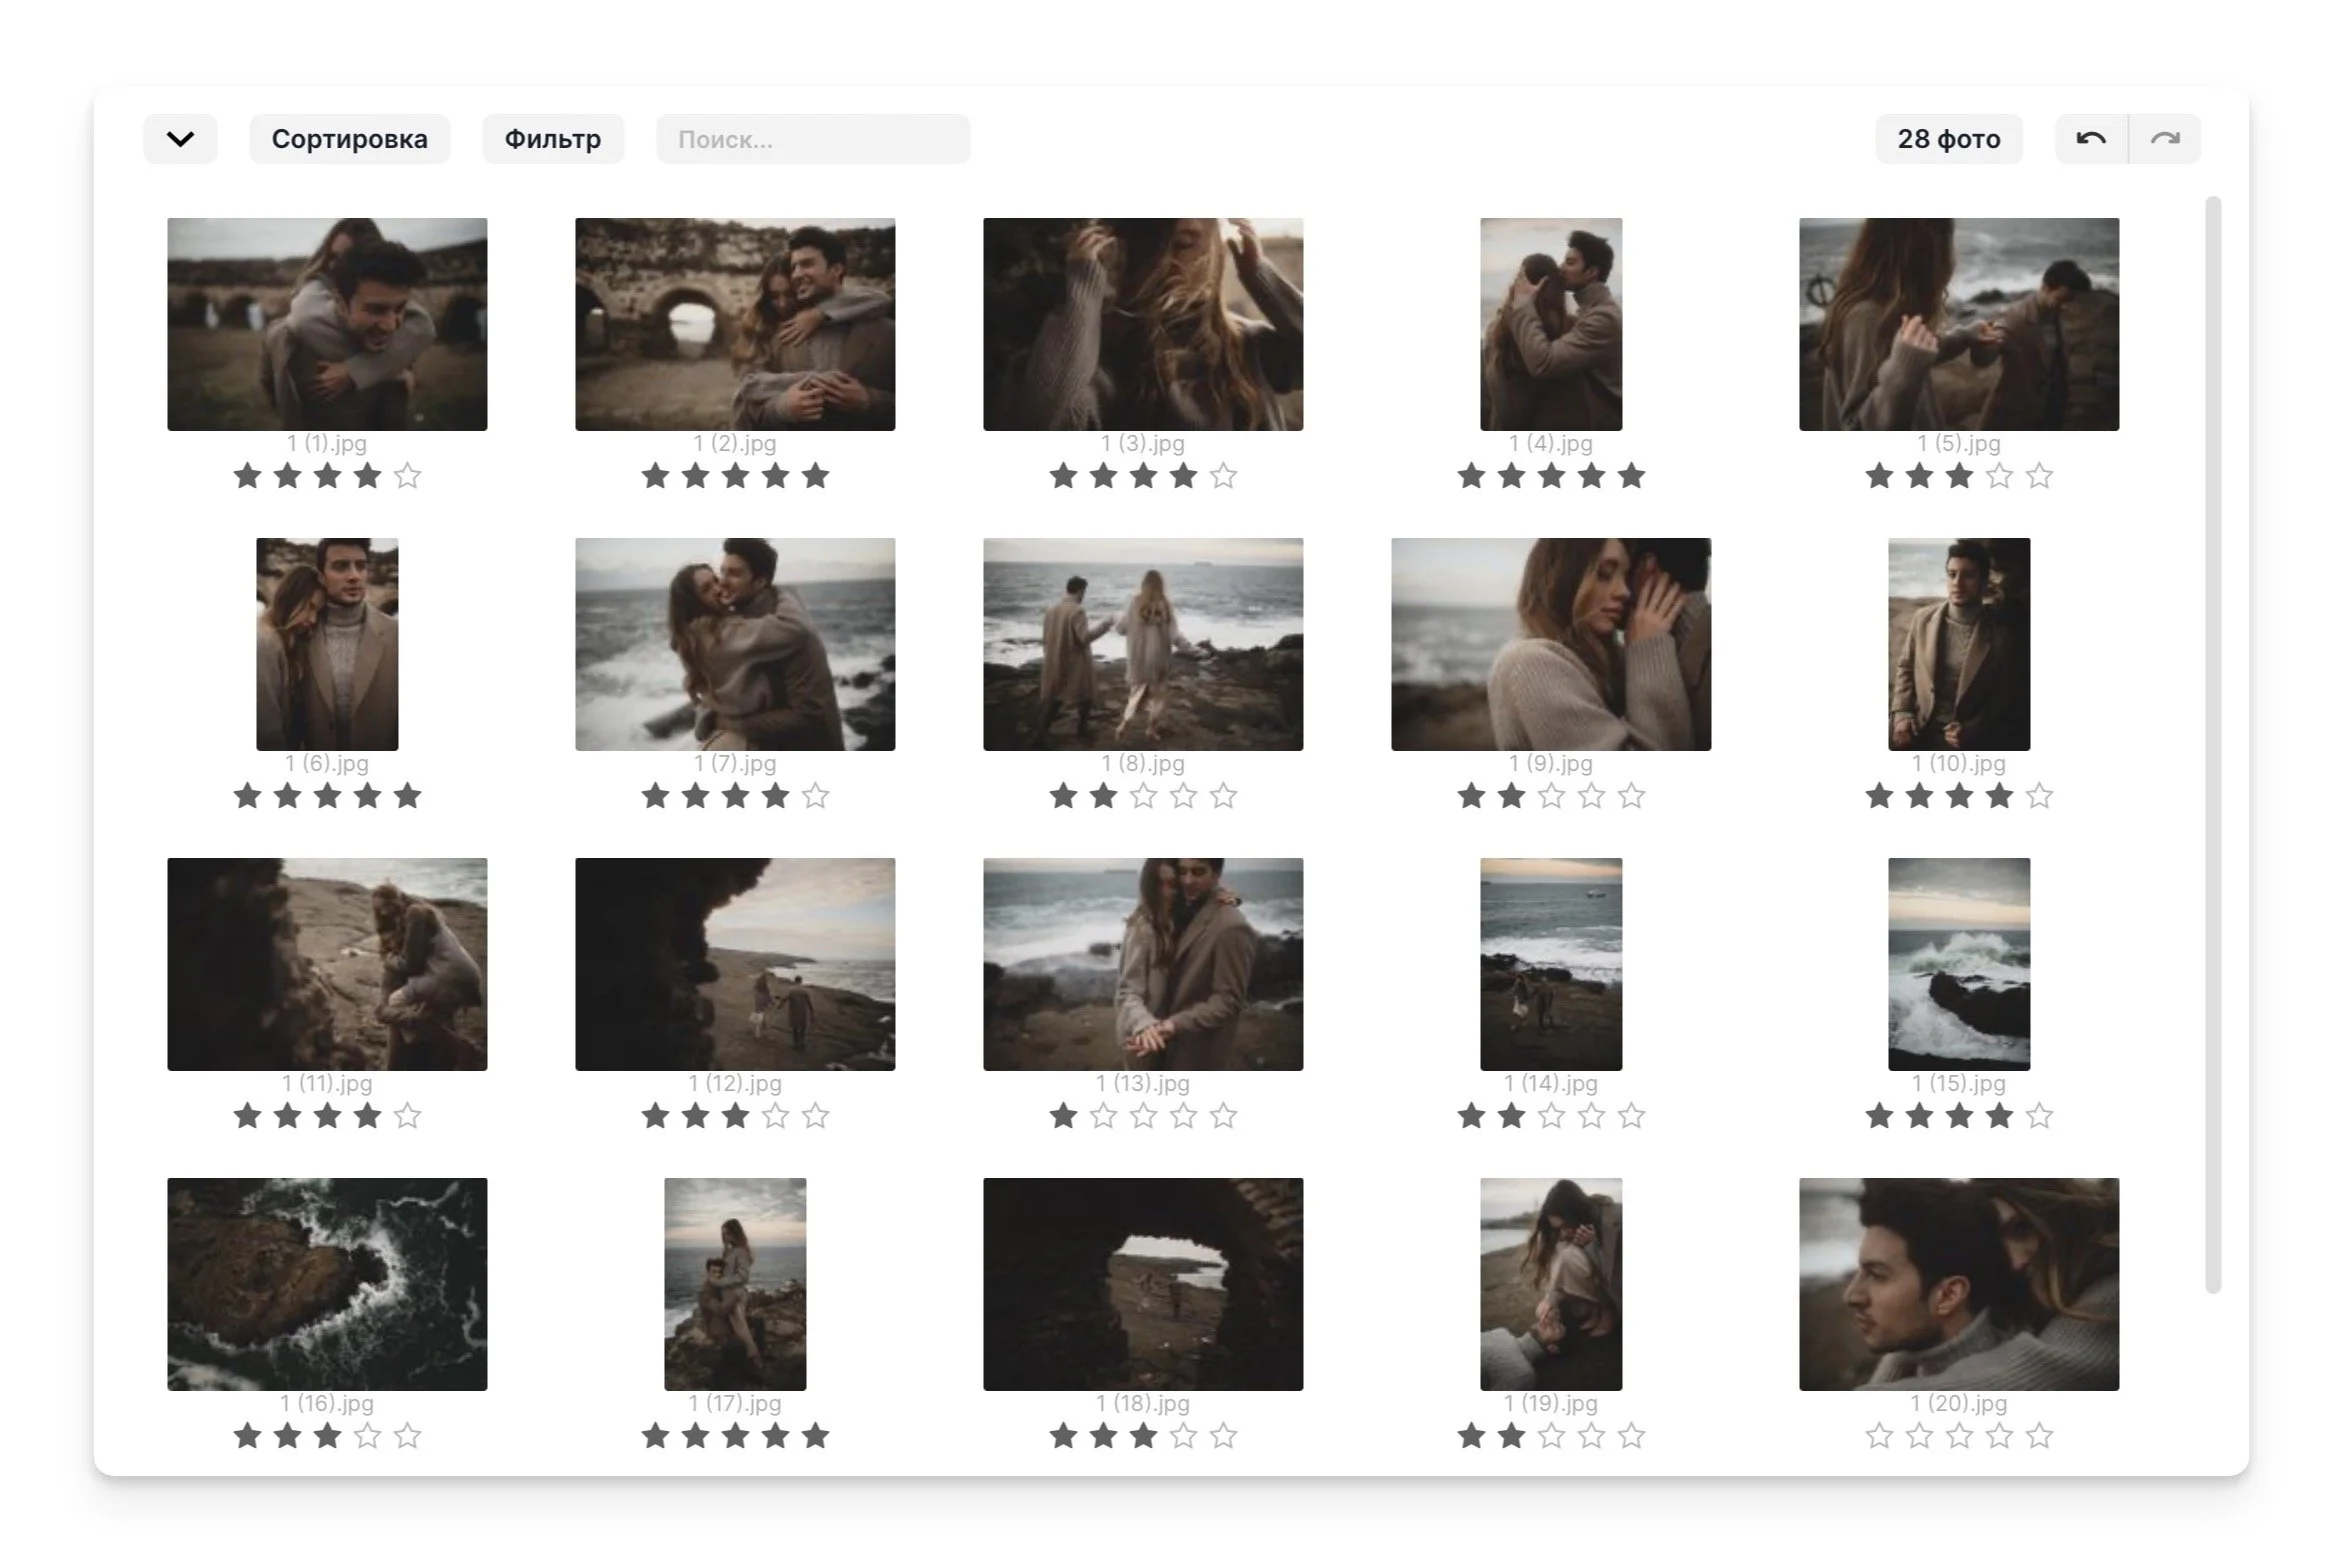Viewport: 2343px width, 1562px height.
Task: Set second star on 1 (13).jpg
Action: [x=1103, y=1116]
